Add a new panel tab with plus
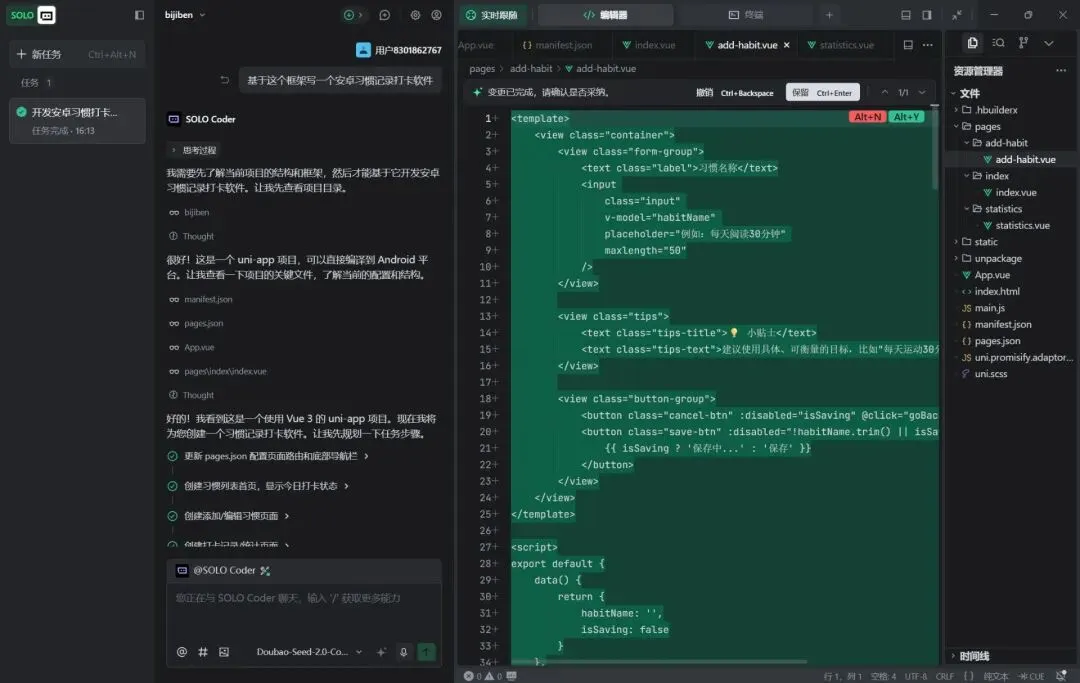The width and height of the screenshot is (1080, 683). [829, 15]
